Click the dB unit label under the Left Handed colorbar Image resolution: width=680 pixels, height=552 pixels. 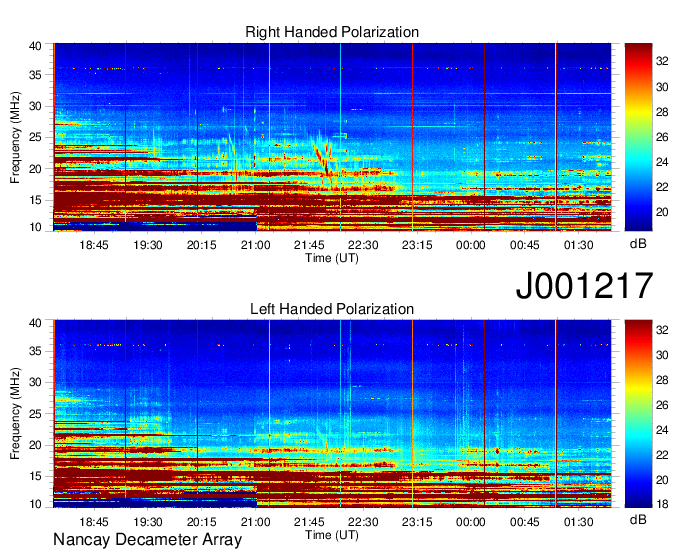point(638,519)
